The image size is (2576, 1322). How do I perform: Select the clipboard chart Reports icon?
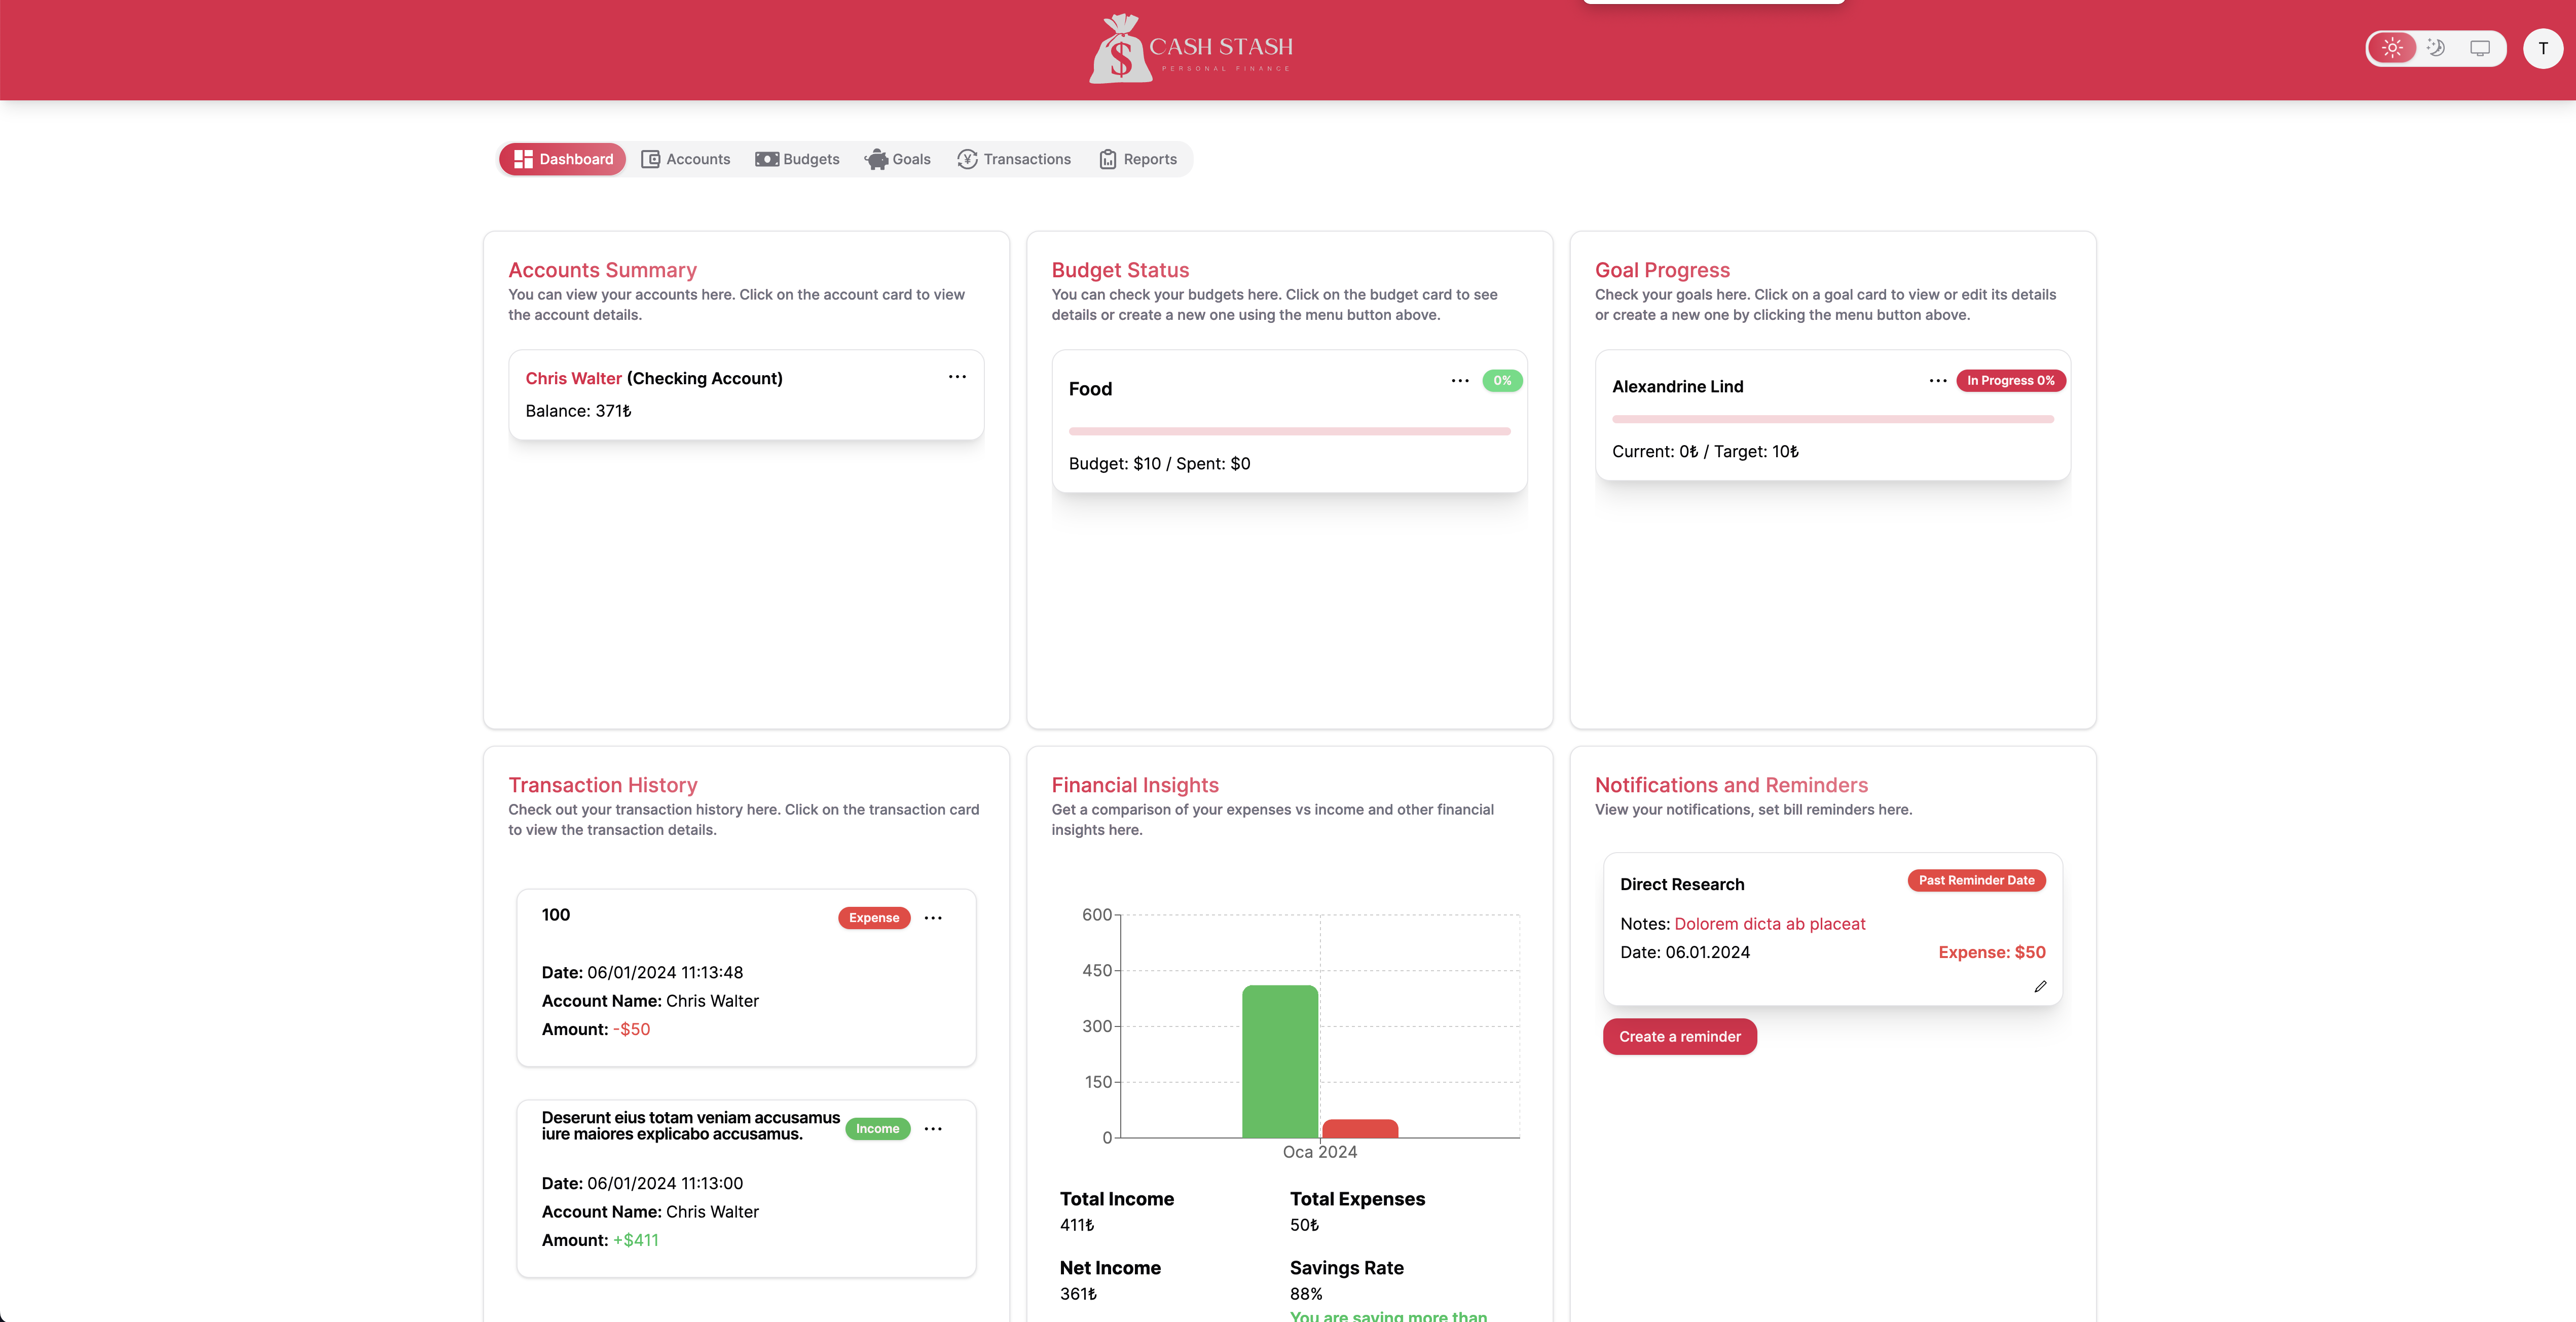pos(1107,159)
